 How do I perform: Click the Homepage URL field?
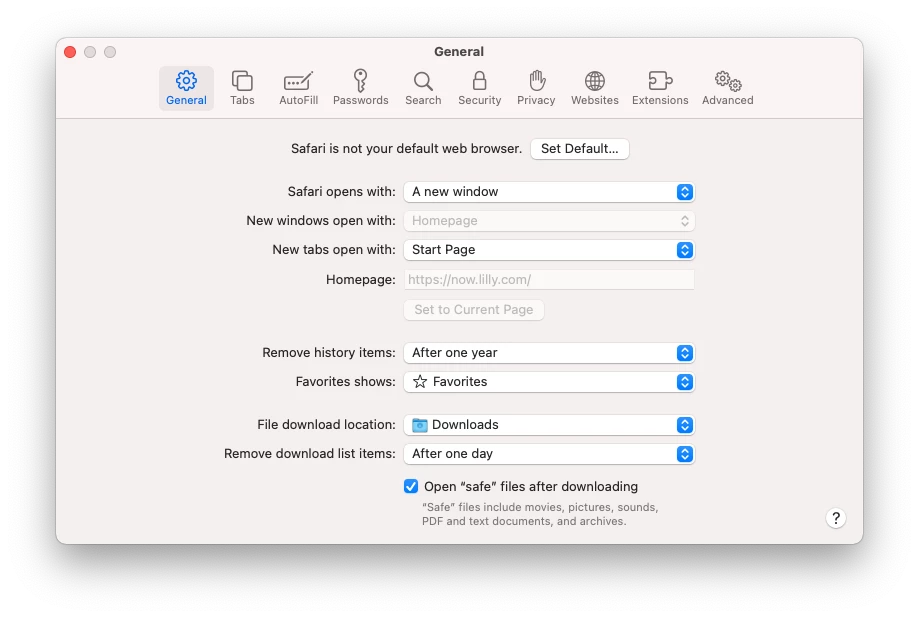(x=549, y=280)
